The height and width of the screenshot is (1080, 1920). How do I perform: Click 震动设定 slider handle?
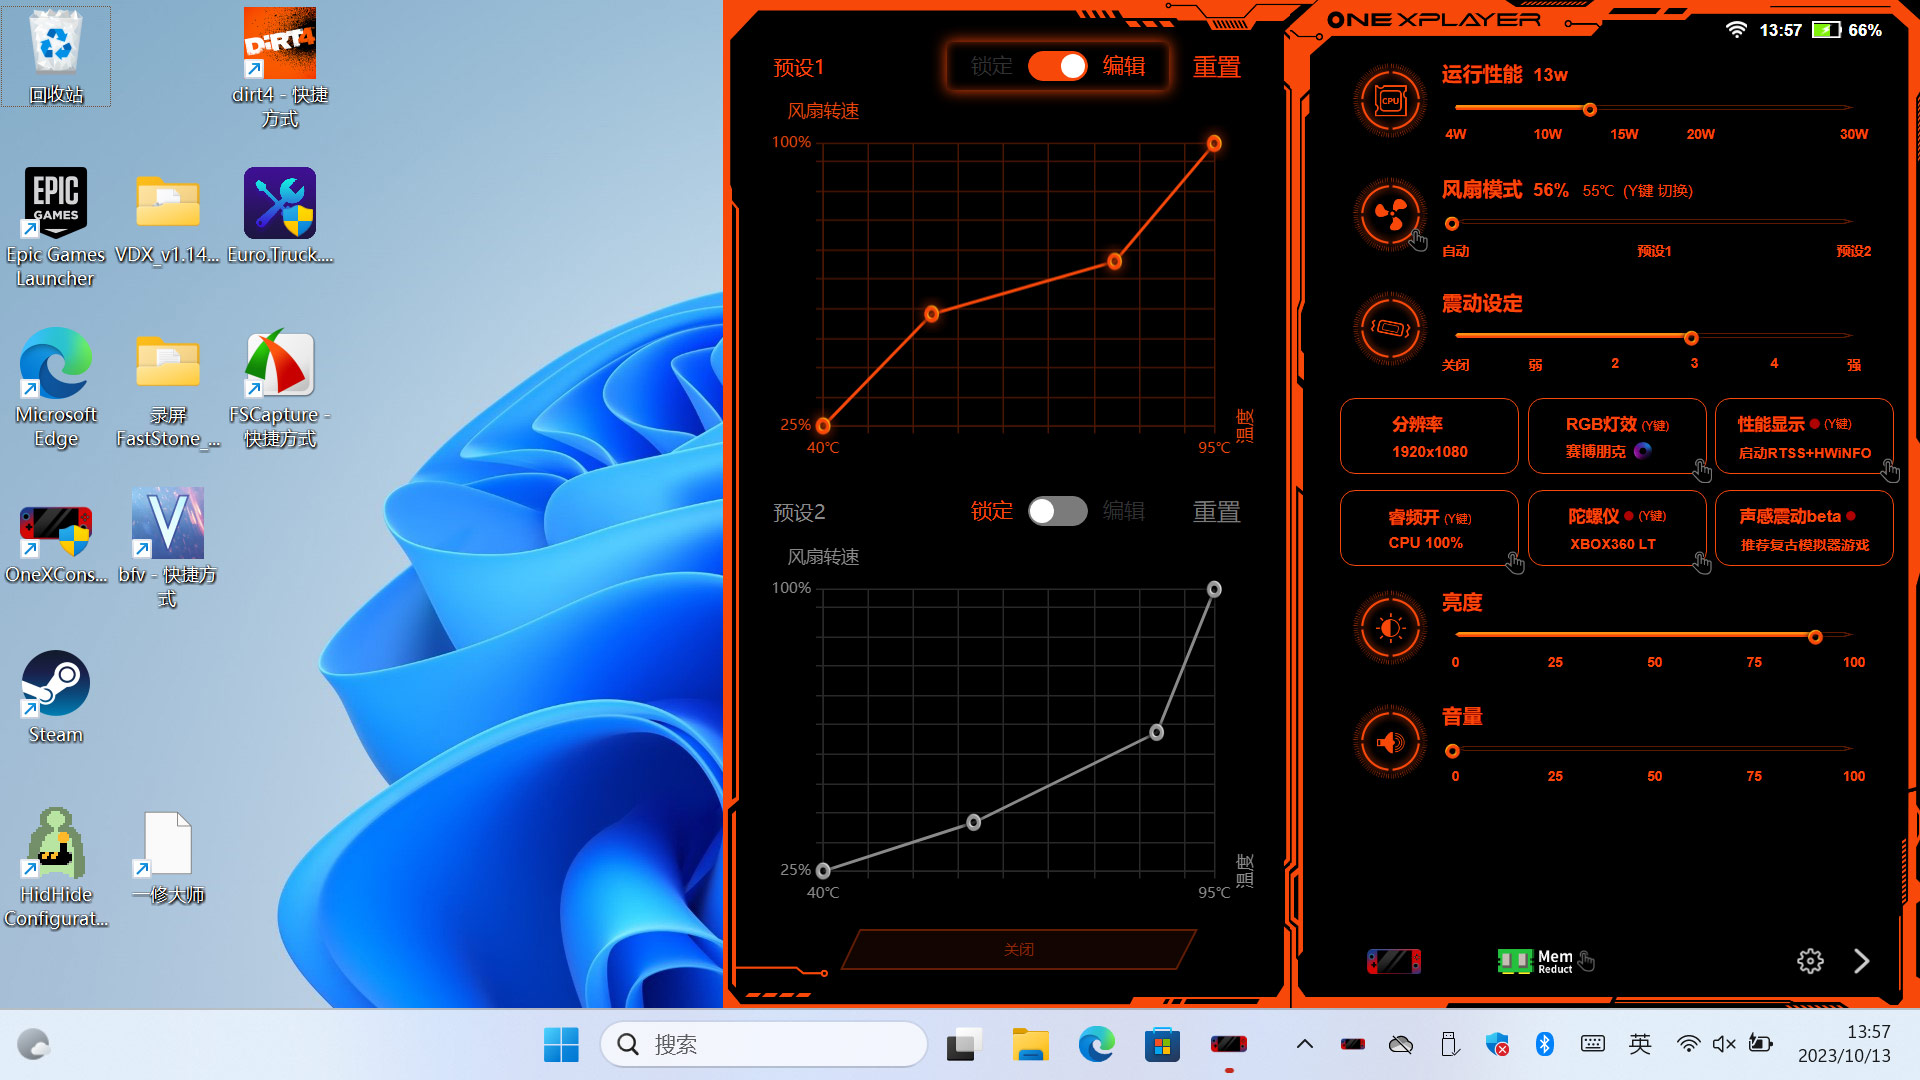(x=1691, y=338)
